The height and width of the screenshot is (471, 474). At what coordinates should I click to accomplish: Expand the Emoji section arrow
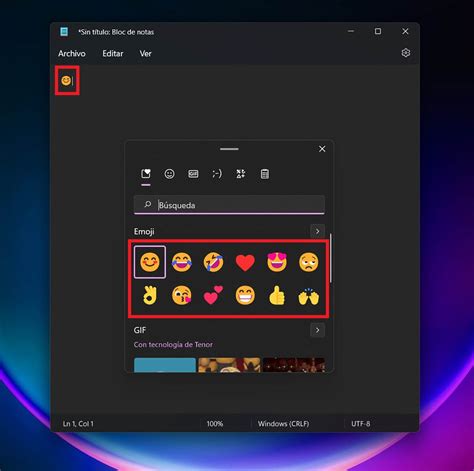(317, 231)
